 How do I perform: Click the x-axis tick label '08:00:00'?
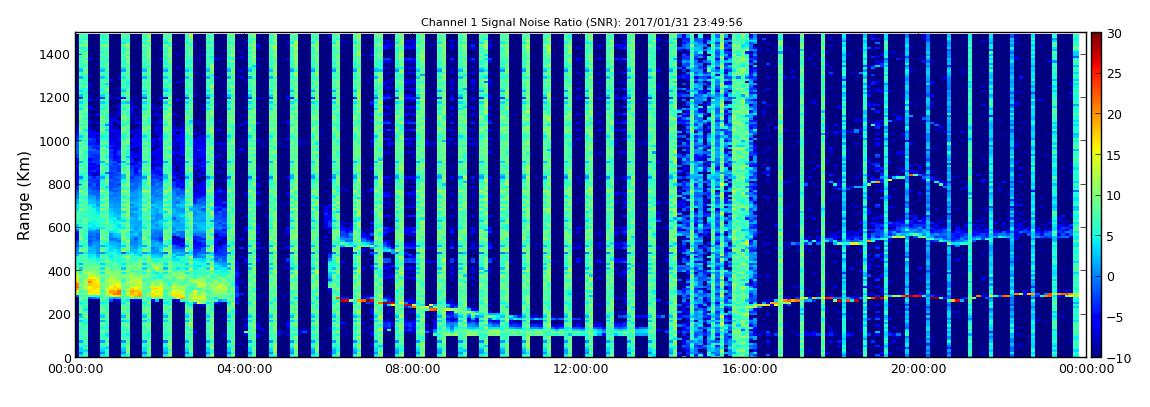pyautogui.click(x=413, y=370)
